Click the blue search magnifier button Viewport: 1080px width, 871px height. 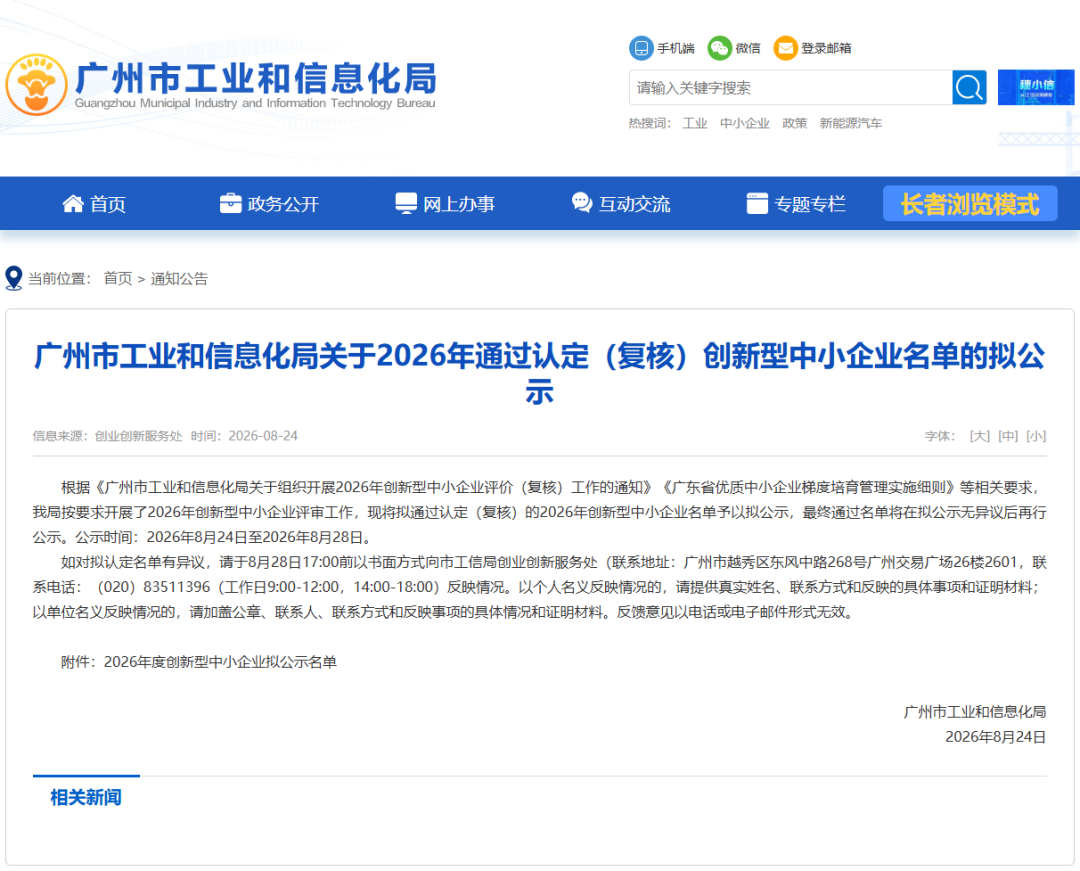click(969, 87)
